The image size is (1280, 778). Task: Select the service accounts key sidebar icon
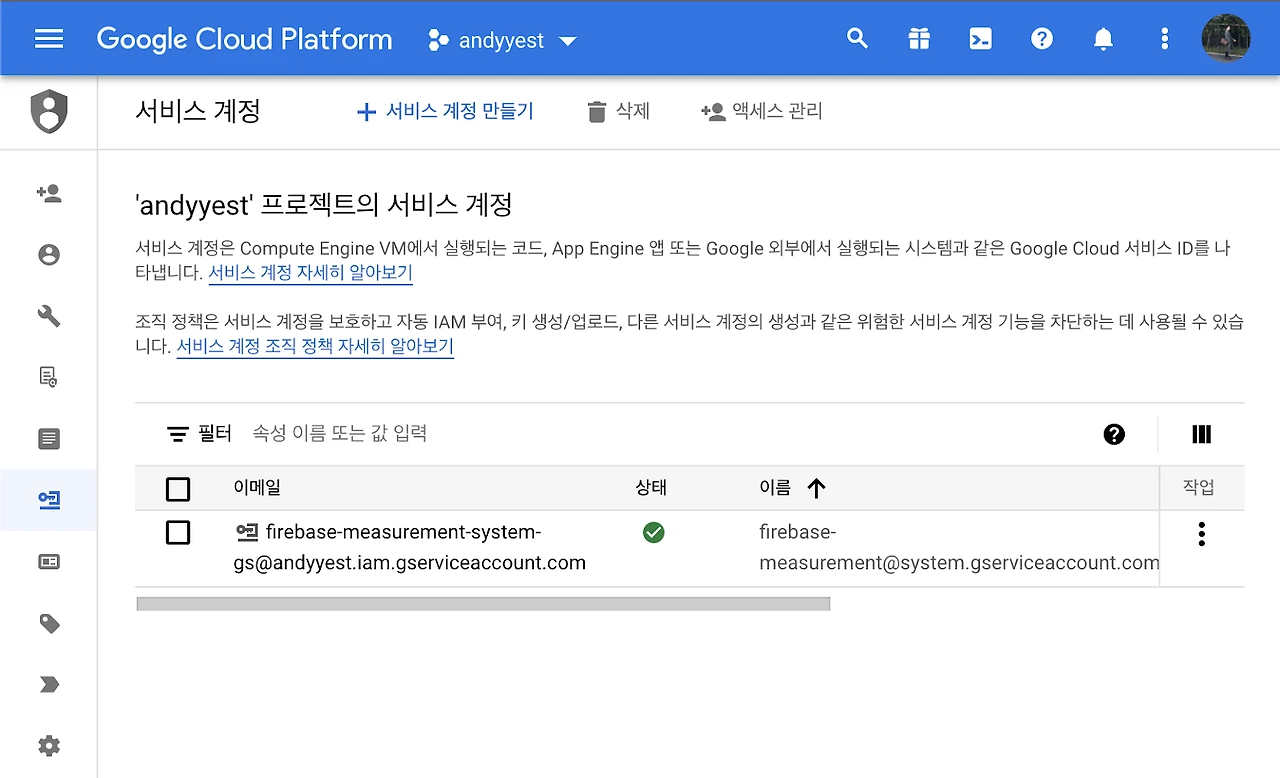49,500
